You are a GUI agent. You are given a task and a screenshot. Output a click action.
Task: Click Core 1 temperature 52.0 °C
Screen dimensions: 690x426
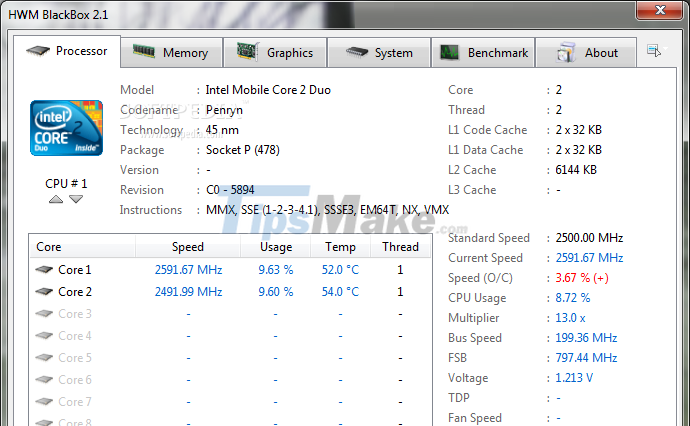pyautogui.click(x=340, y=270)
